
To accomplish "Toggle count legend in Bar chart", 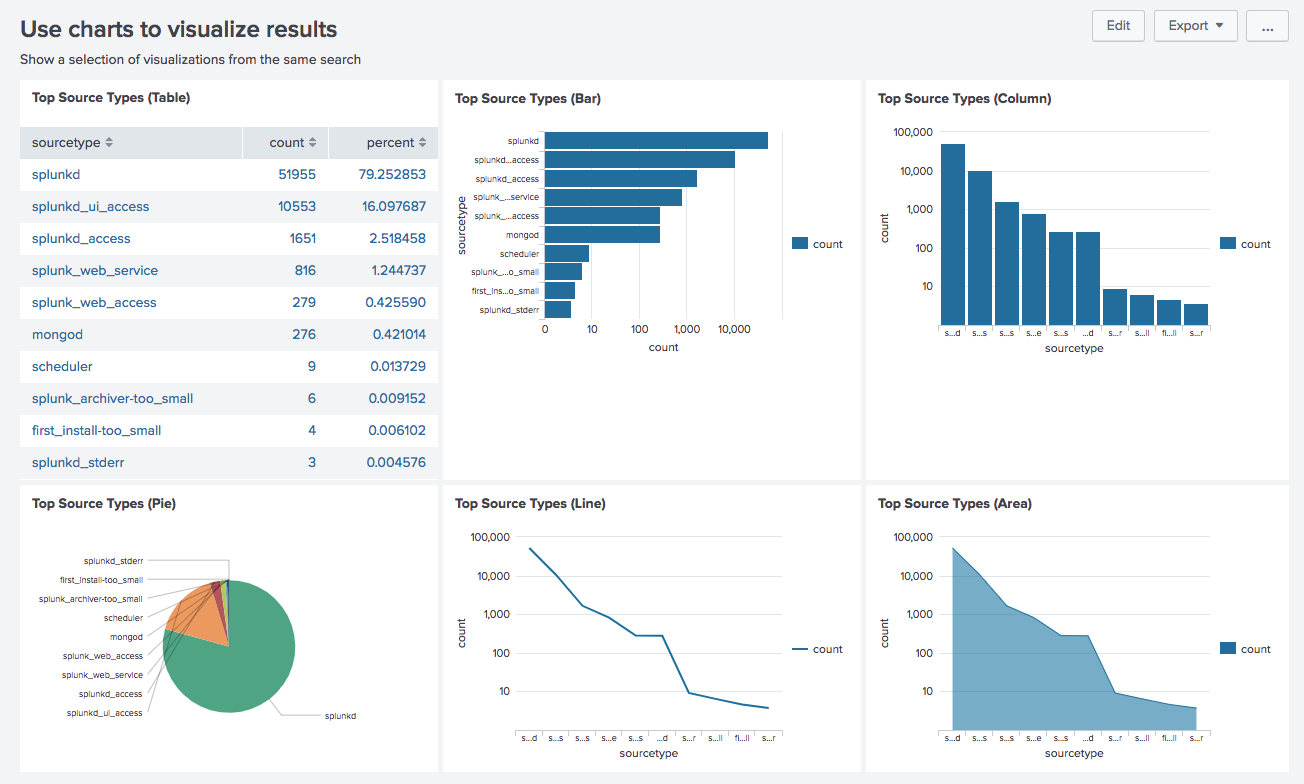I will tap(817, 244).
